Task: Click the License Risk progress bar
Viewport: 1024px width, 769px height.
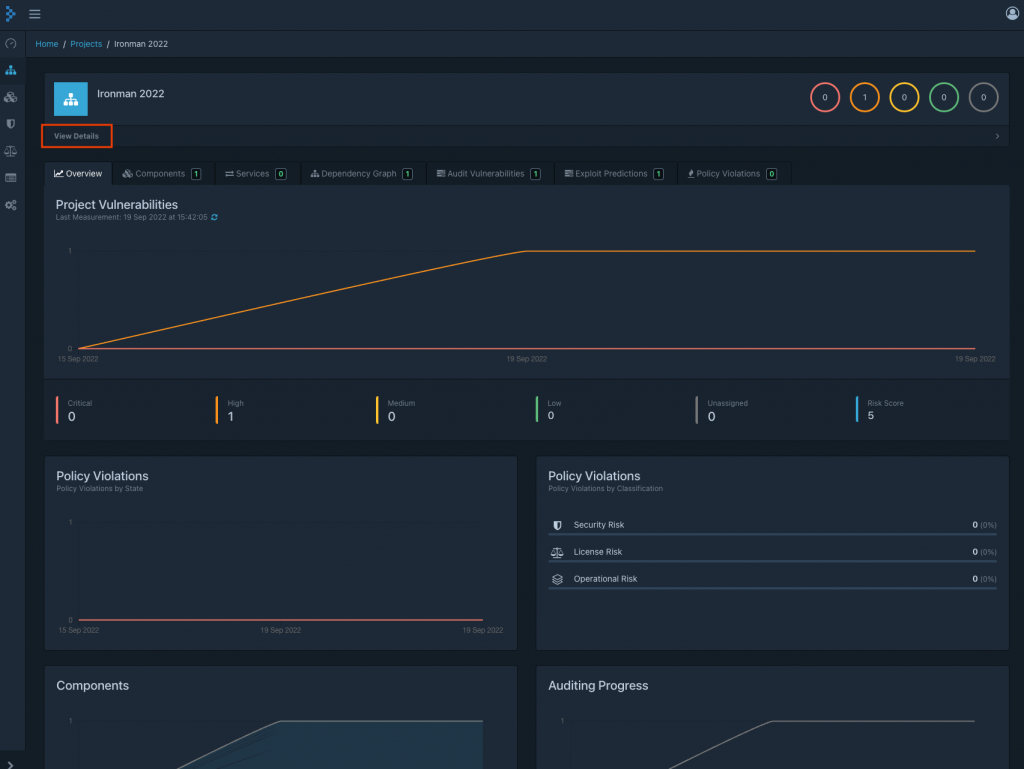Action: [x=773, y=561]
